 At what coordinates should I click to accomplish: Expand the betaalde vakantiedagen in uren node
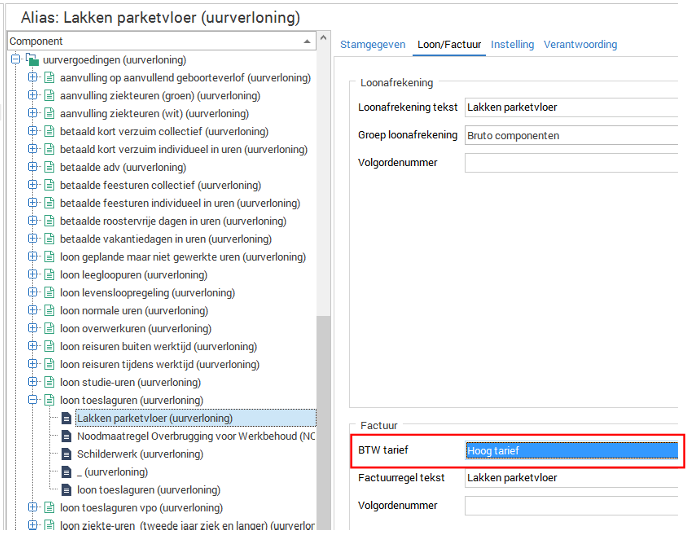33,239
